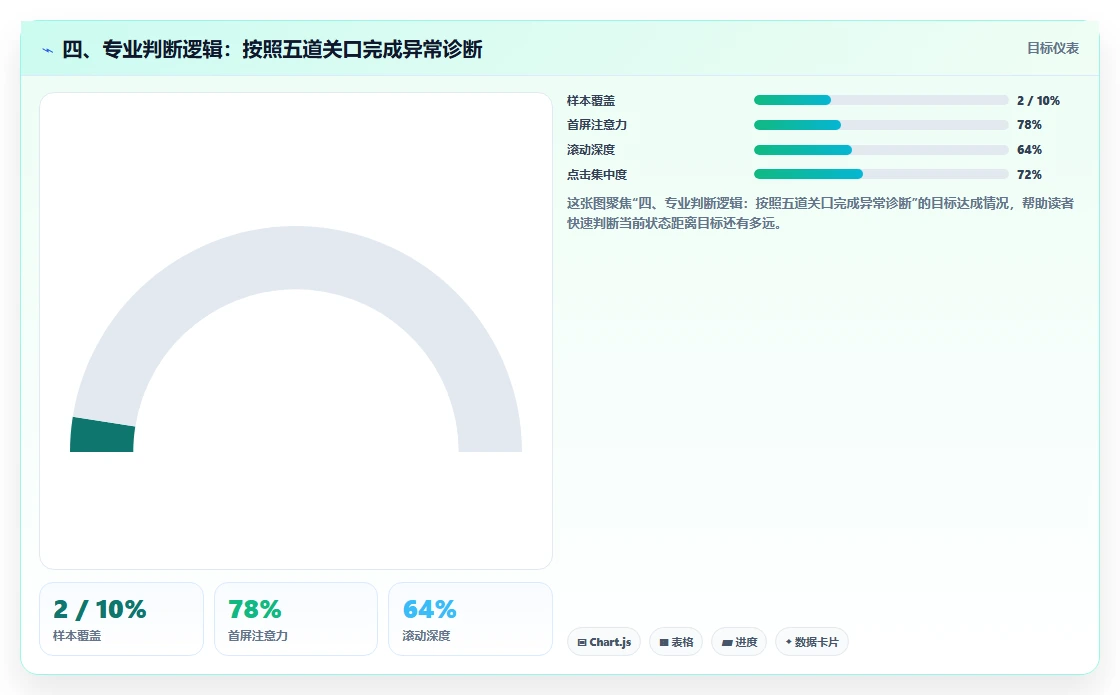The width and height of the screenshot is (1120, 695).
Task: Click the 样本覆盖 row label
Action: pyautogui.click(x=591, y=101)
